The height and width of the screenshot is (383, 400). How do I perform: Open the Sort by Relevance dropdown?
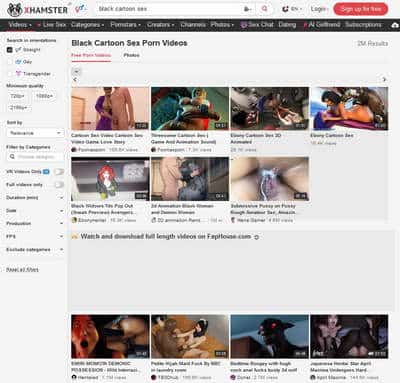[x=35, y=133]
